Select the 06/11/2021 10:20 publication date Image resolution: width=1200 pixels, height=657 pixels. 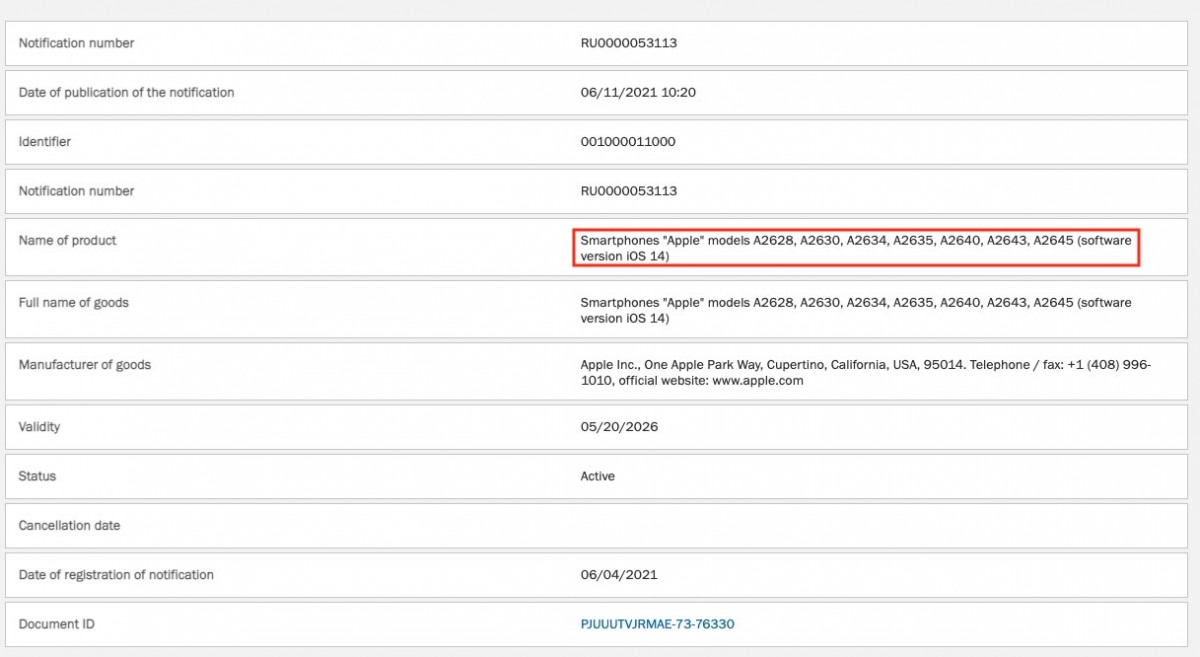[638, 92]
